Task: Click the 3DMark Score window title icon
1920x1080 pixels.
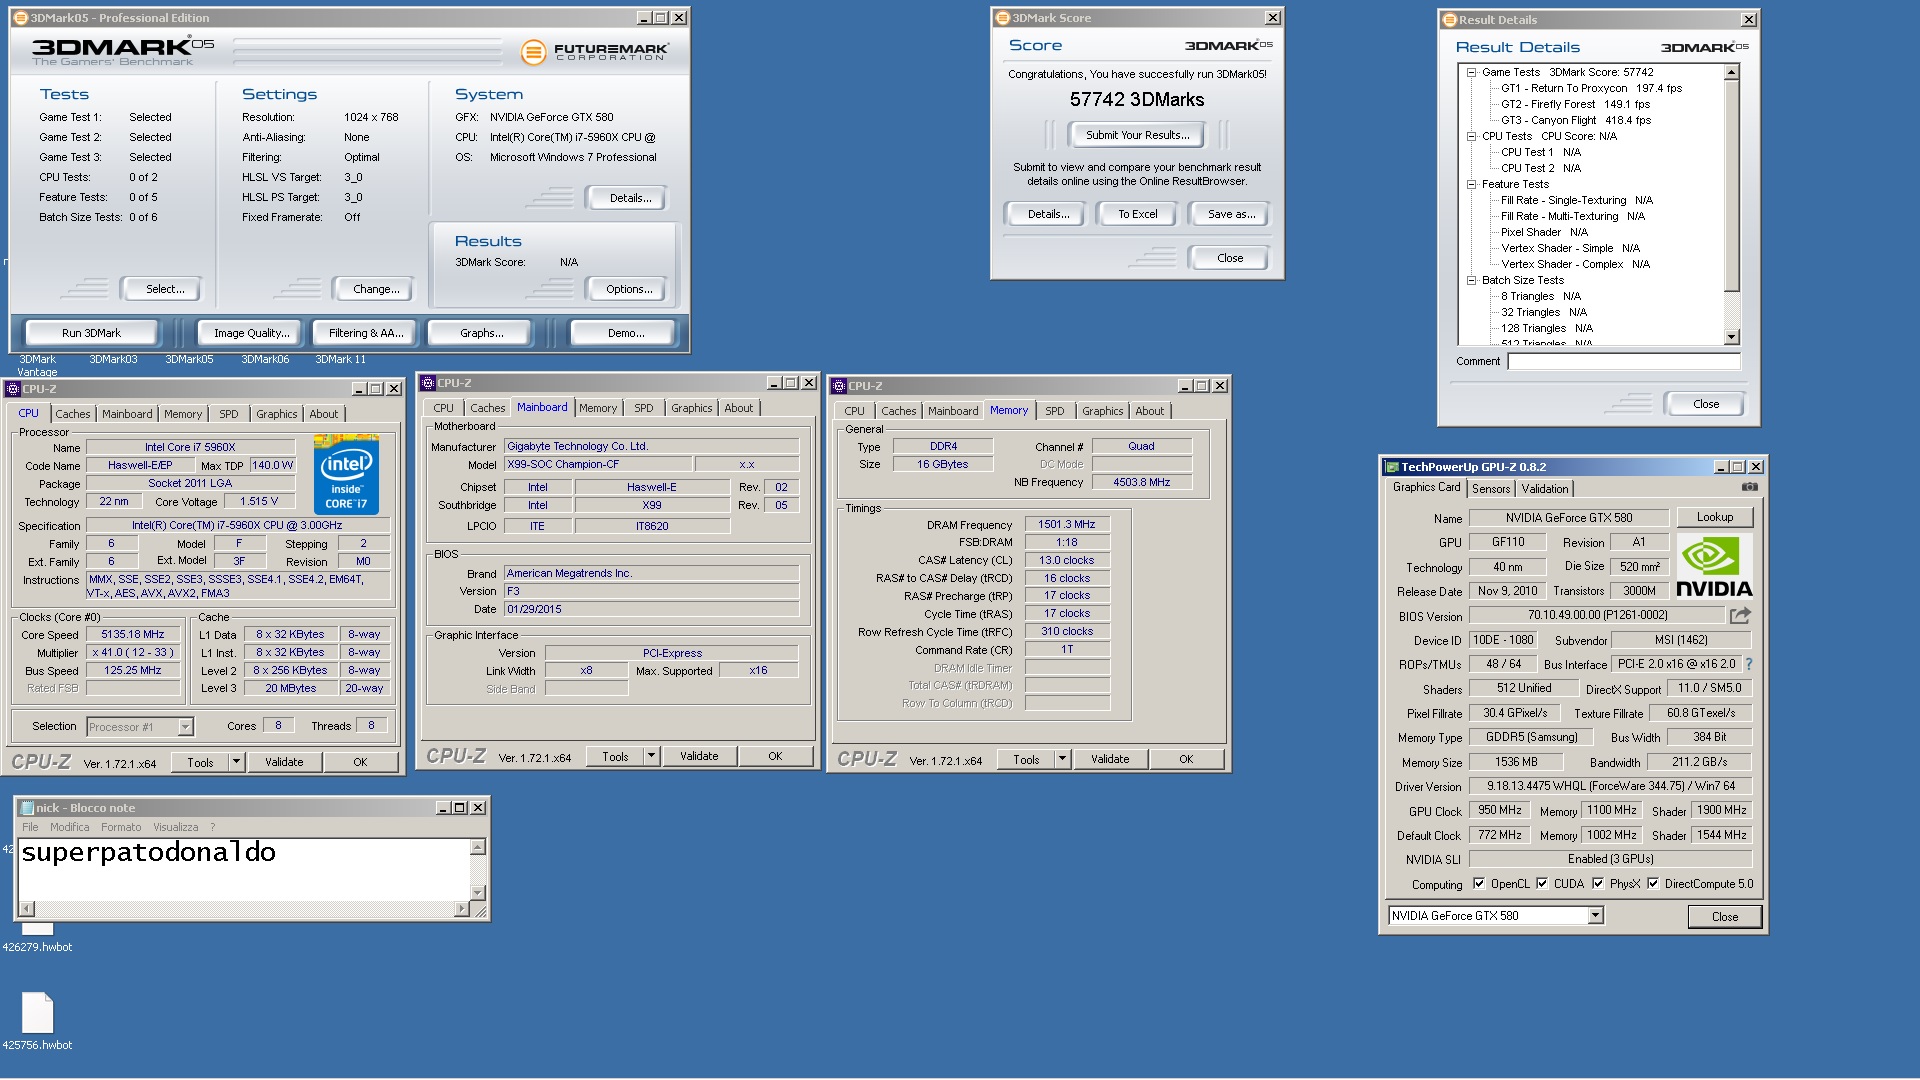Action: [1002, 18]
